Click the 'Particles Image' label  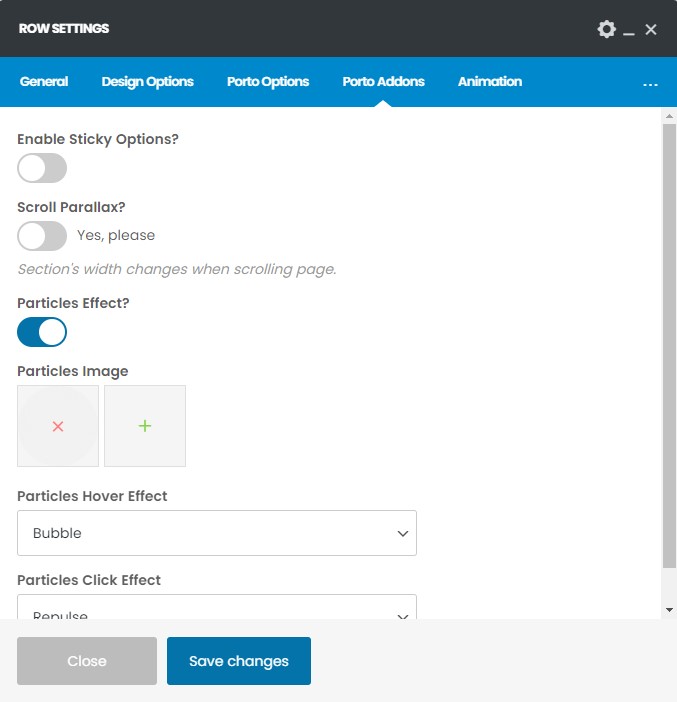tap(73, 371)
